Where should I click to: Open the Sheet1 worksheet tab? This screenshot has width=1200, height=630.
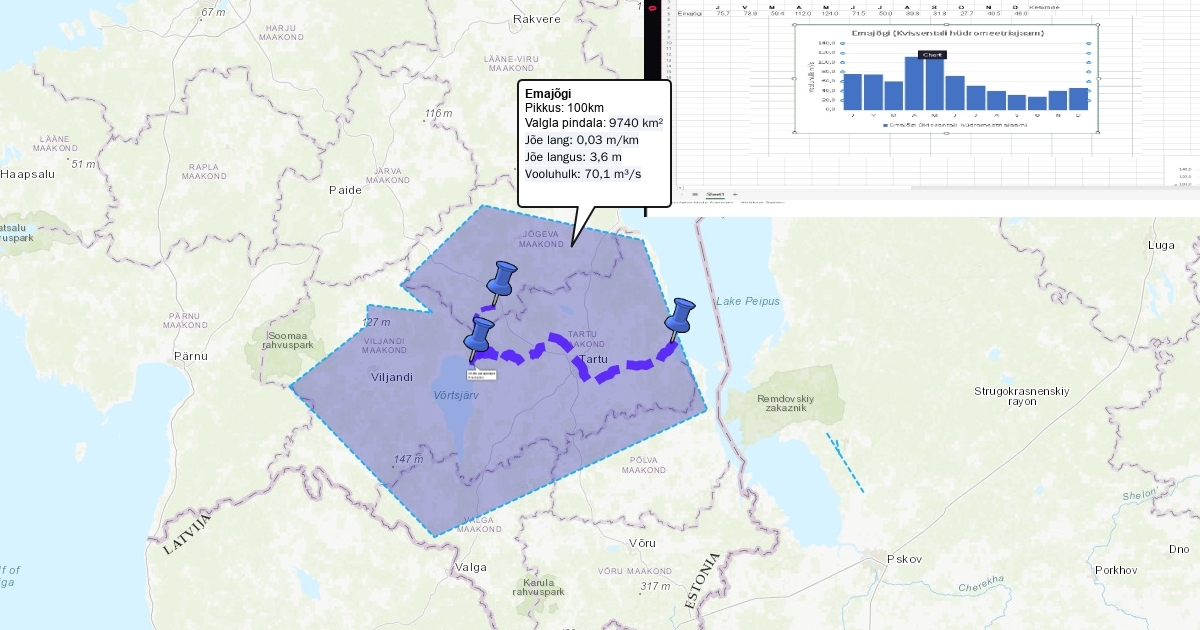click(x=715, y=193)
